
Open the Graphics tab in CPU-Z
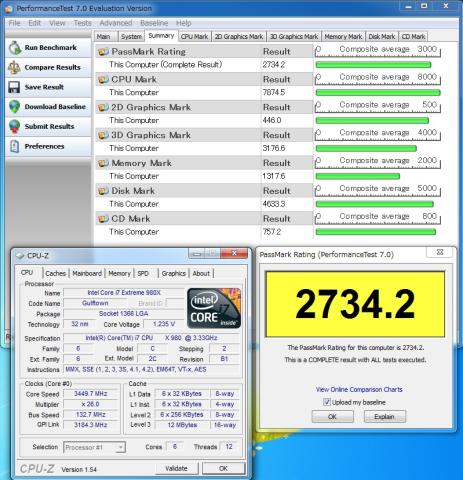[x=173, y=273]
